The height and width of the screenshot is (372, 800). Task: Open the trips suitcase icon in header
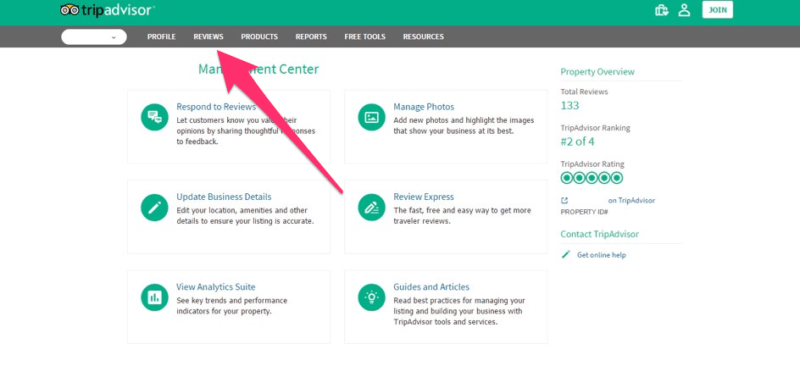click(662, 10)
